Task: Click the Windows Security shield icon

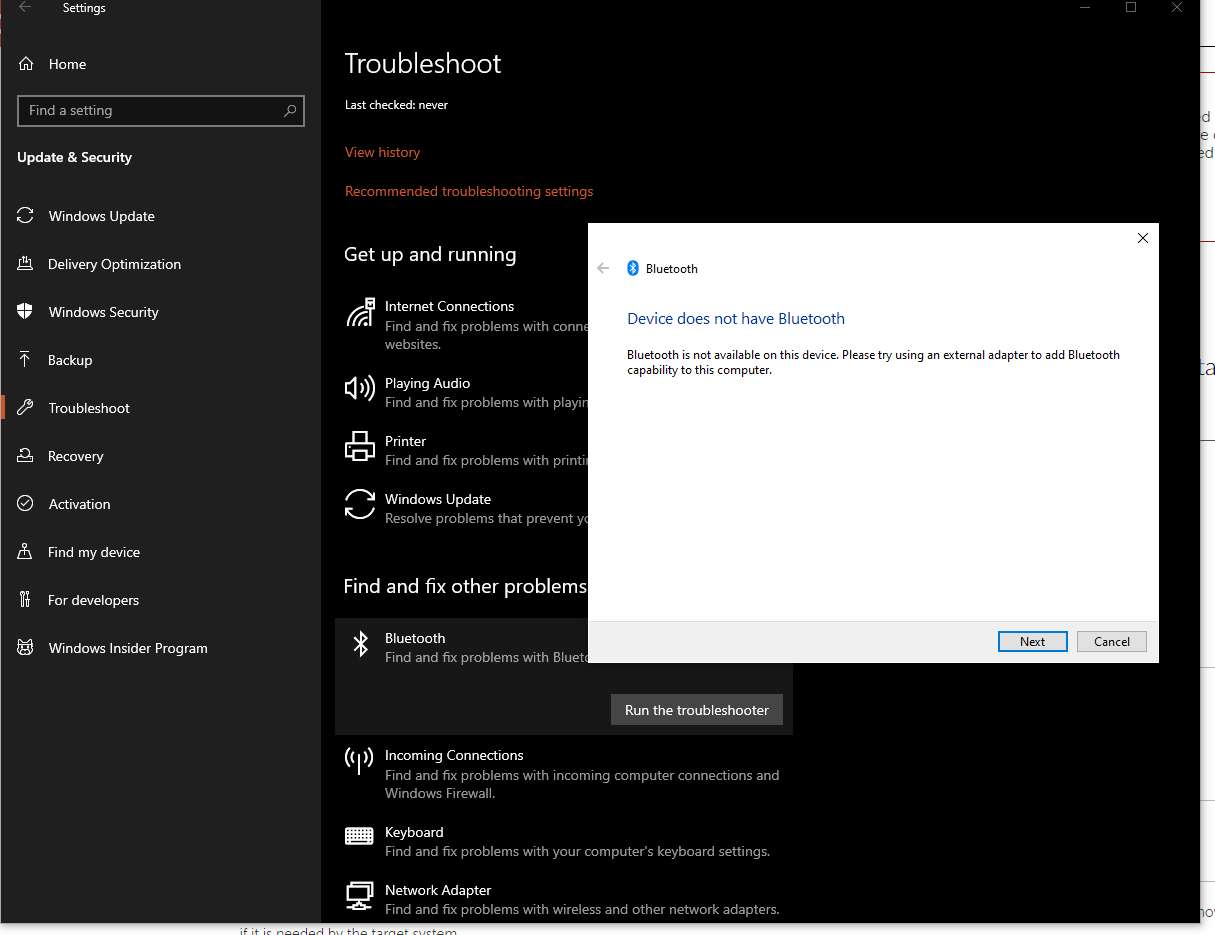Action: coord(26,312)
